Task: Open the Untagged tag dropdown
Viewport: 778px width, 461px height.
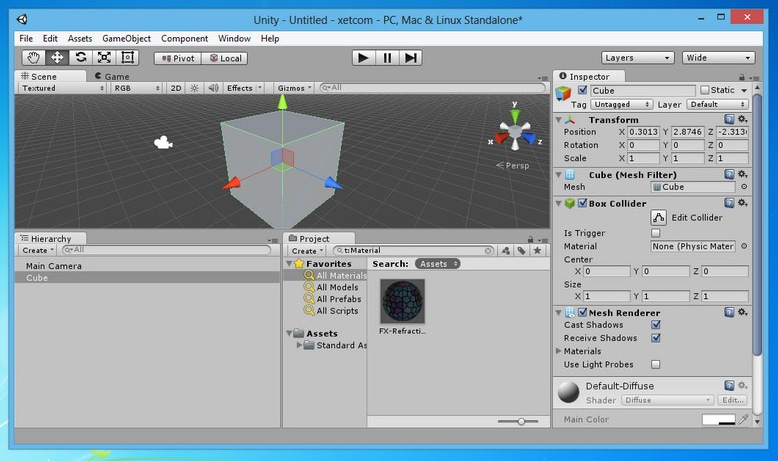Action: coord(621,104)
